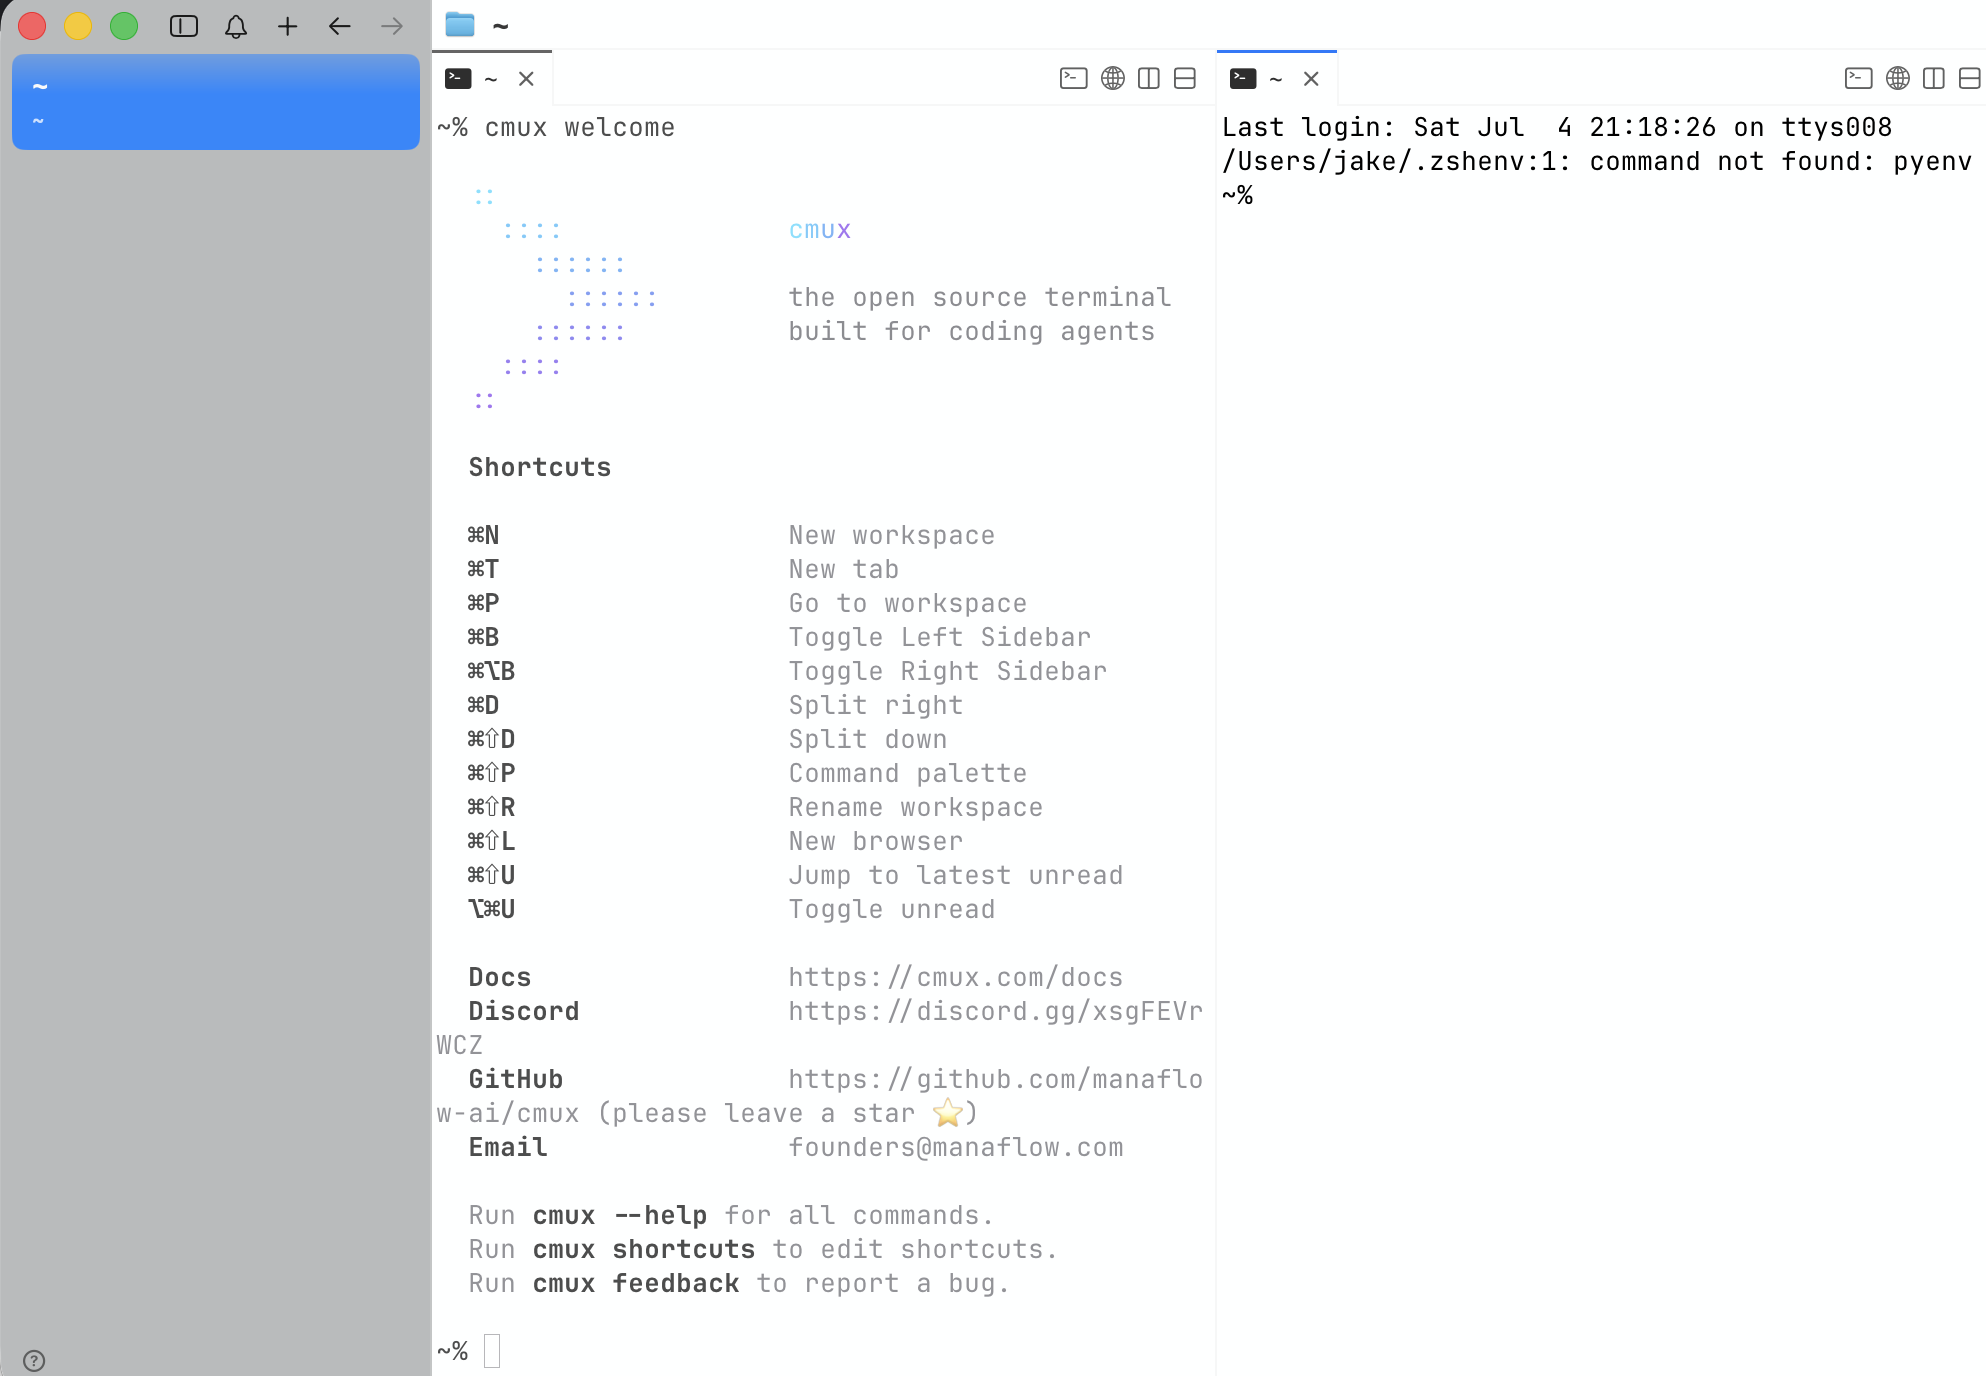Click the 'Go to workspace' text
1986x1376 pixels.
tap(908, 603)
